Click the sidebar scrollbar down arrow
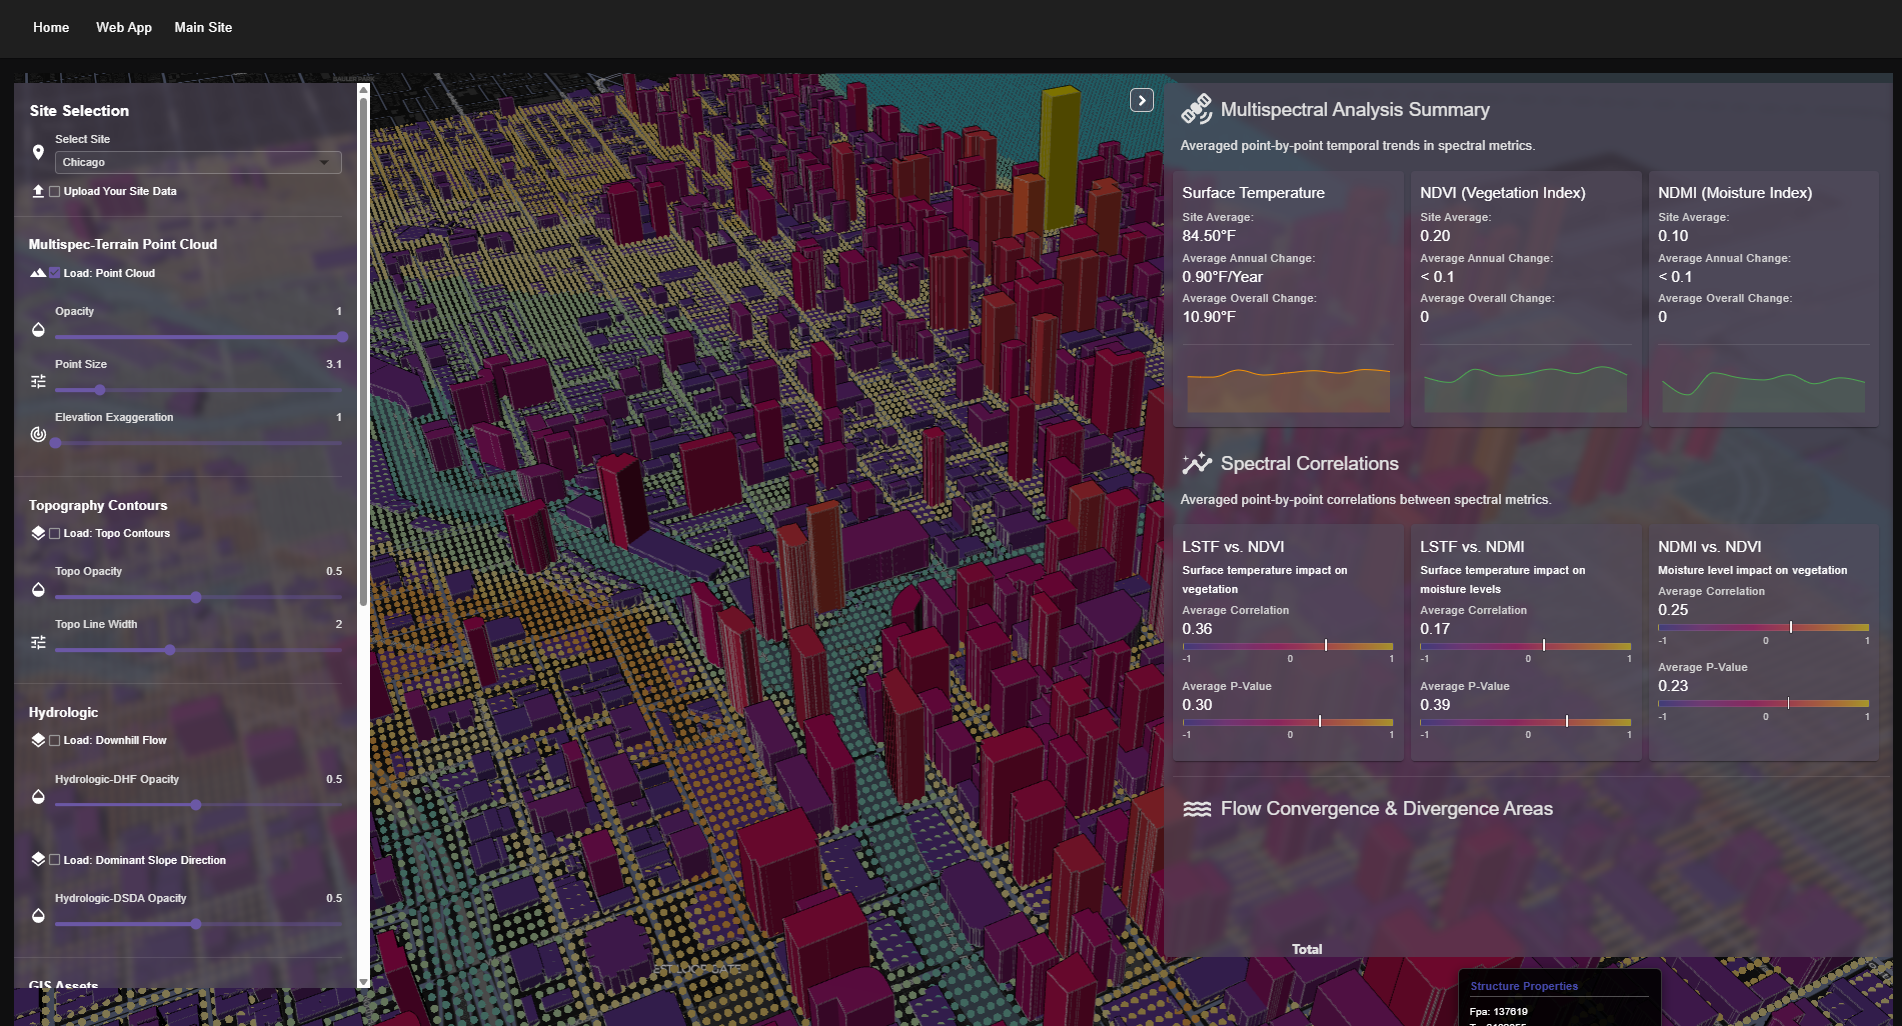This screenshot has width=1902, height=1026. [x=363, y=982]
